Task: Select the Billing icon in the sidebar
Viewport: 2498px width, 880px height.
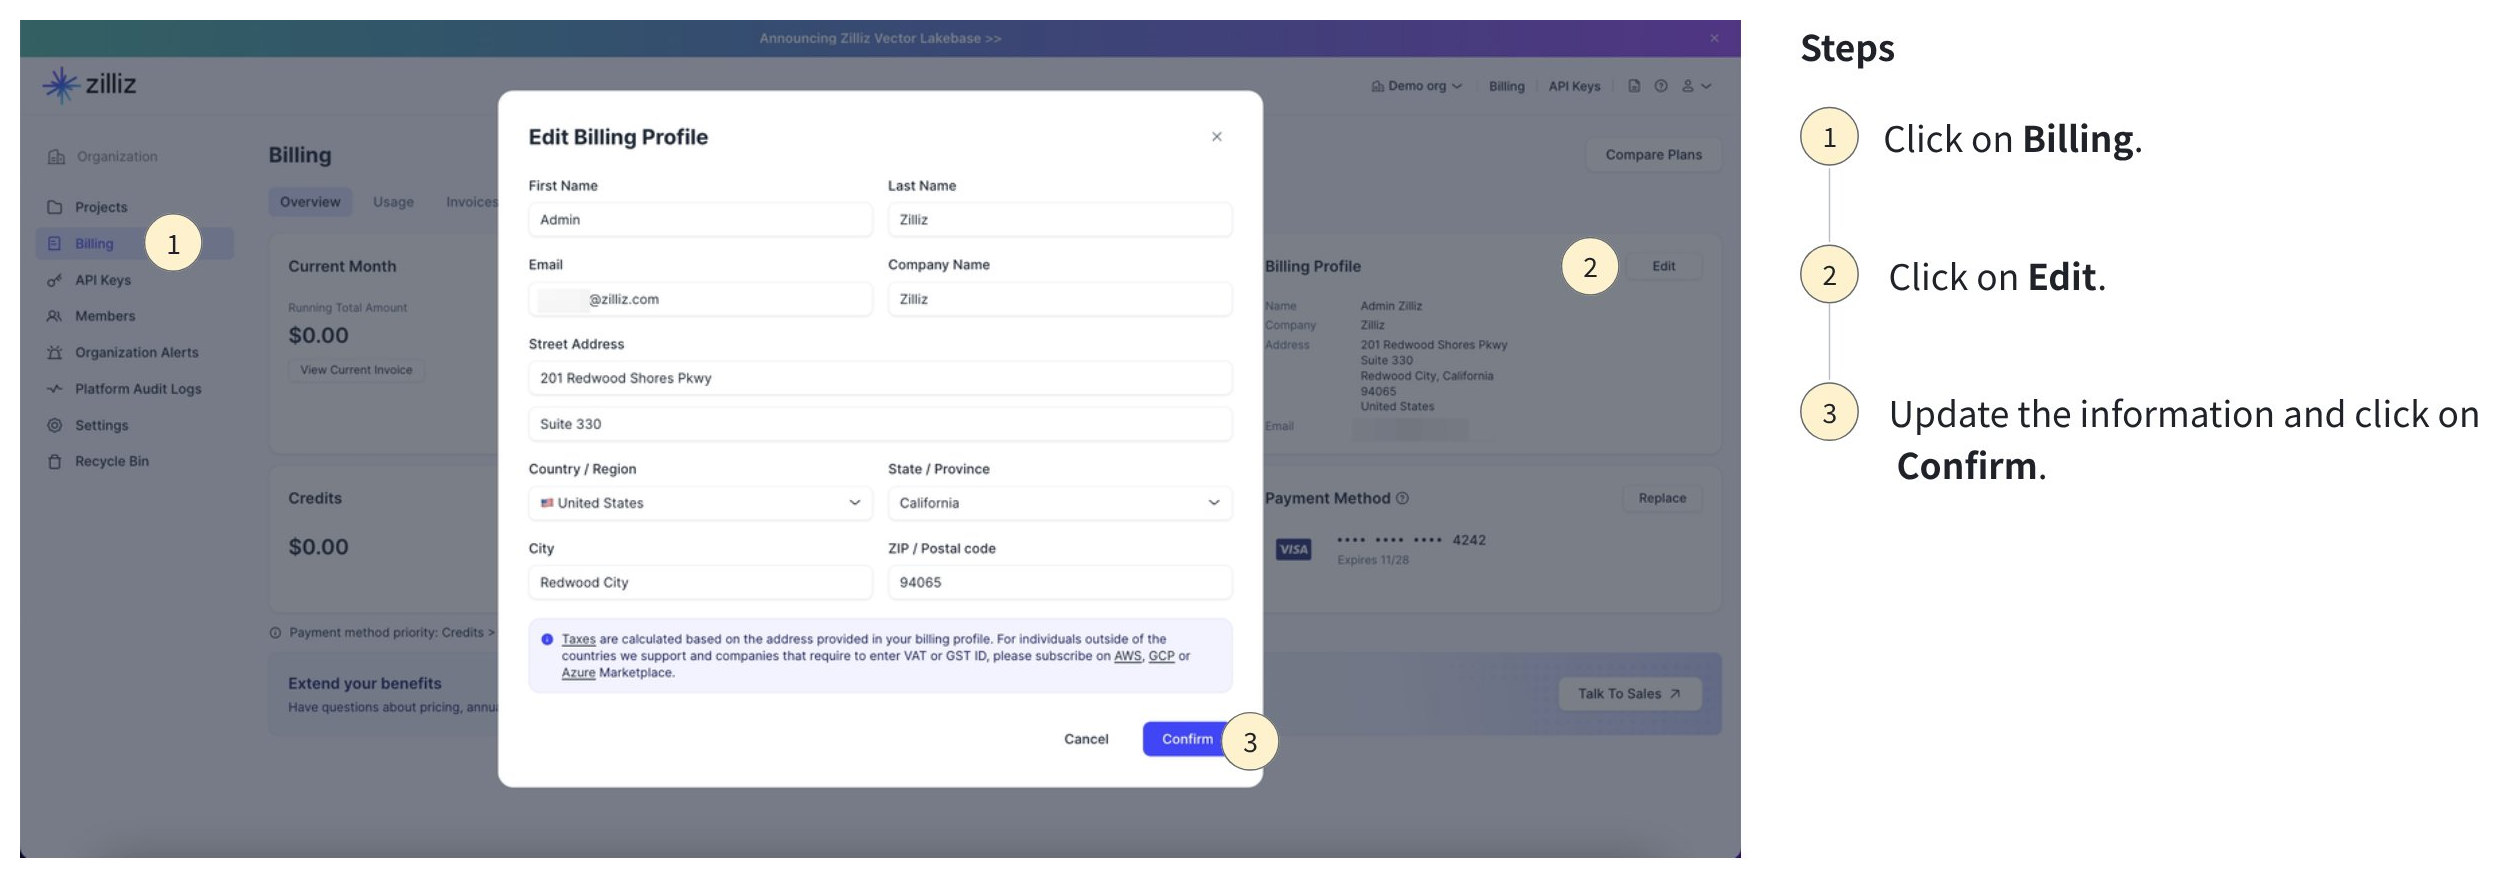Action: (x=55, y=243)
